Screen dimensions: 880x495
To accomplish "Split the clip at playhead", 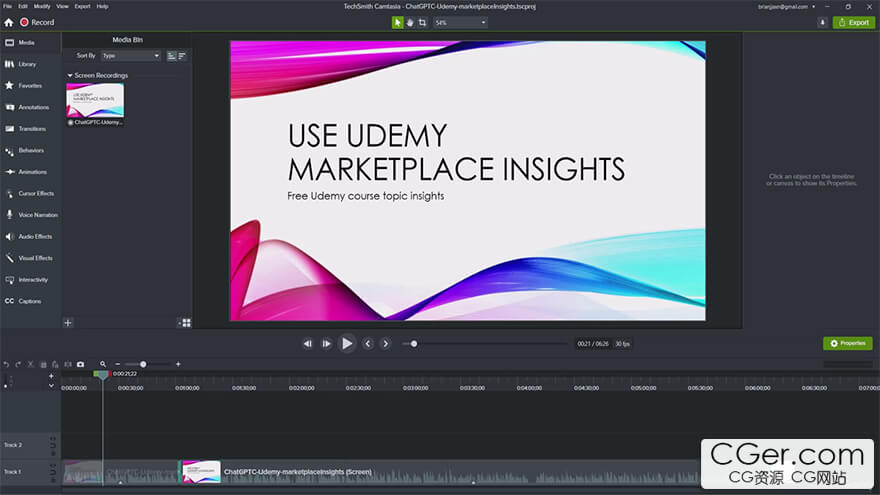I will (68, 364).
